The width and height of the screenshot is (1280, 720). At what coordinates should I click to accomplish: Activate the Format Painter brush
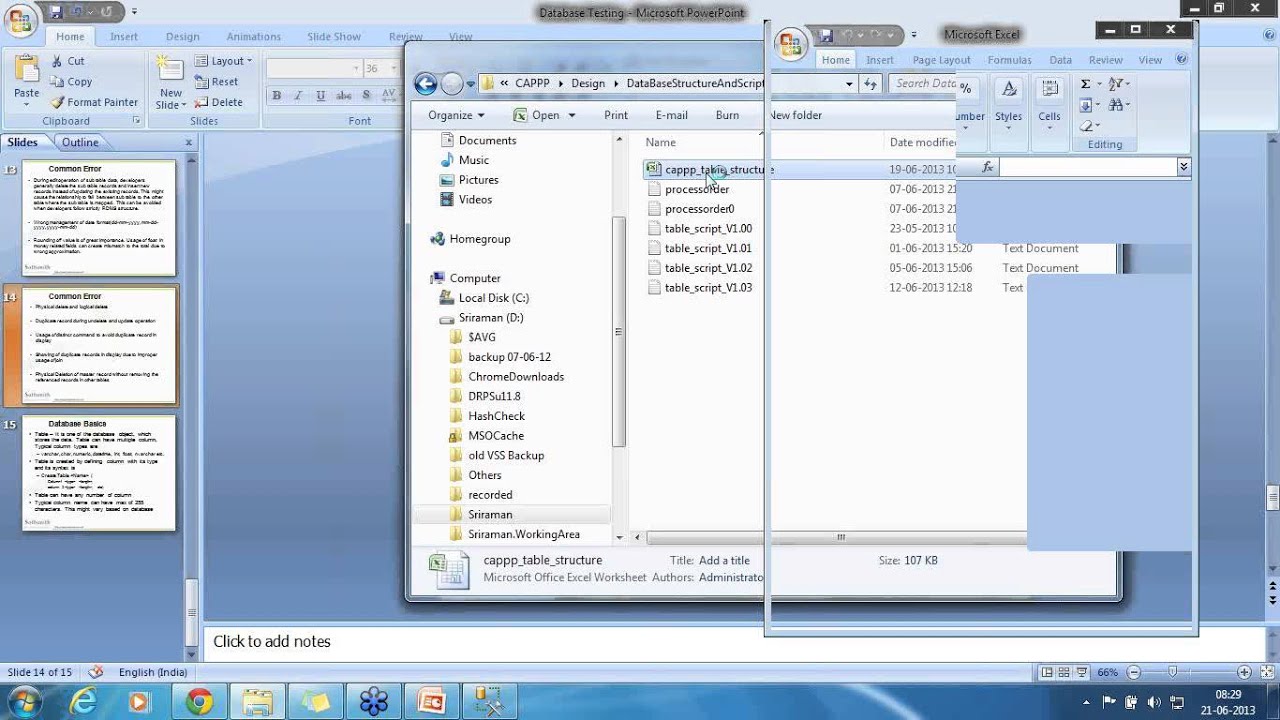pyautogui.click(x=57, y=102)
